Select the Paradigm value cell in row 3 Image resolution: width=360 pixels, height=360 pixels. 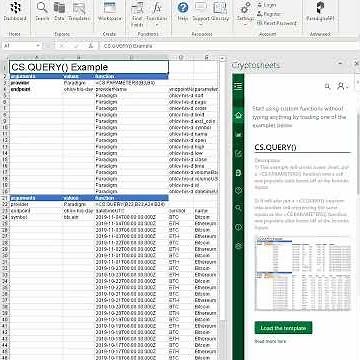(79, 83)
